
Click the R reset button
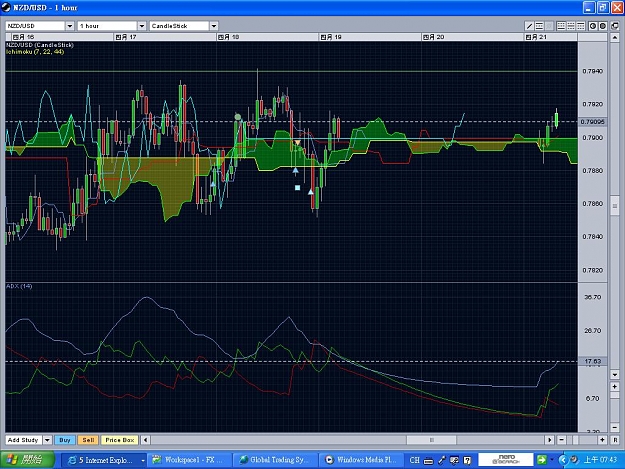pyautogui.click(x=615, y=440)
